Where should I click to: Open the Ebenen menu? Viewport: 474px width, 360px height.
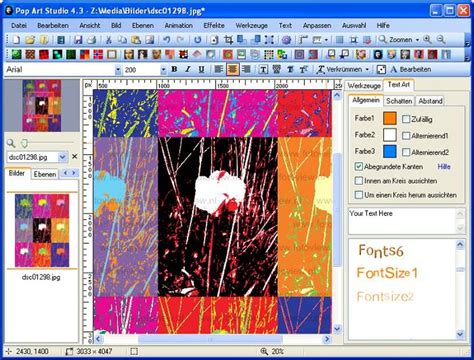tap(143, 25)
